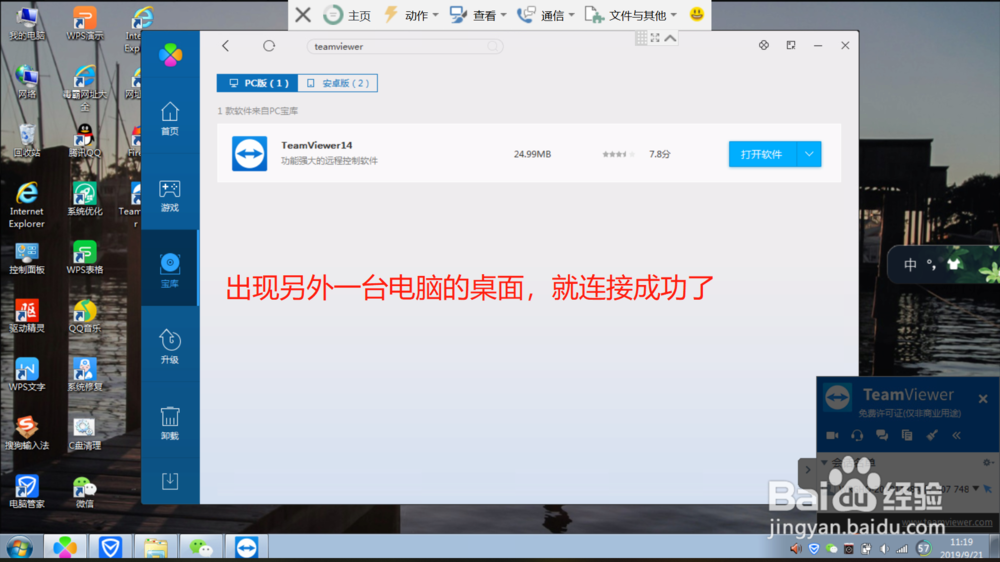Screen dimensions: 1000x562
Task: Click the input method shirt skin icon
Action: tap(953, 264)
